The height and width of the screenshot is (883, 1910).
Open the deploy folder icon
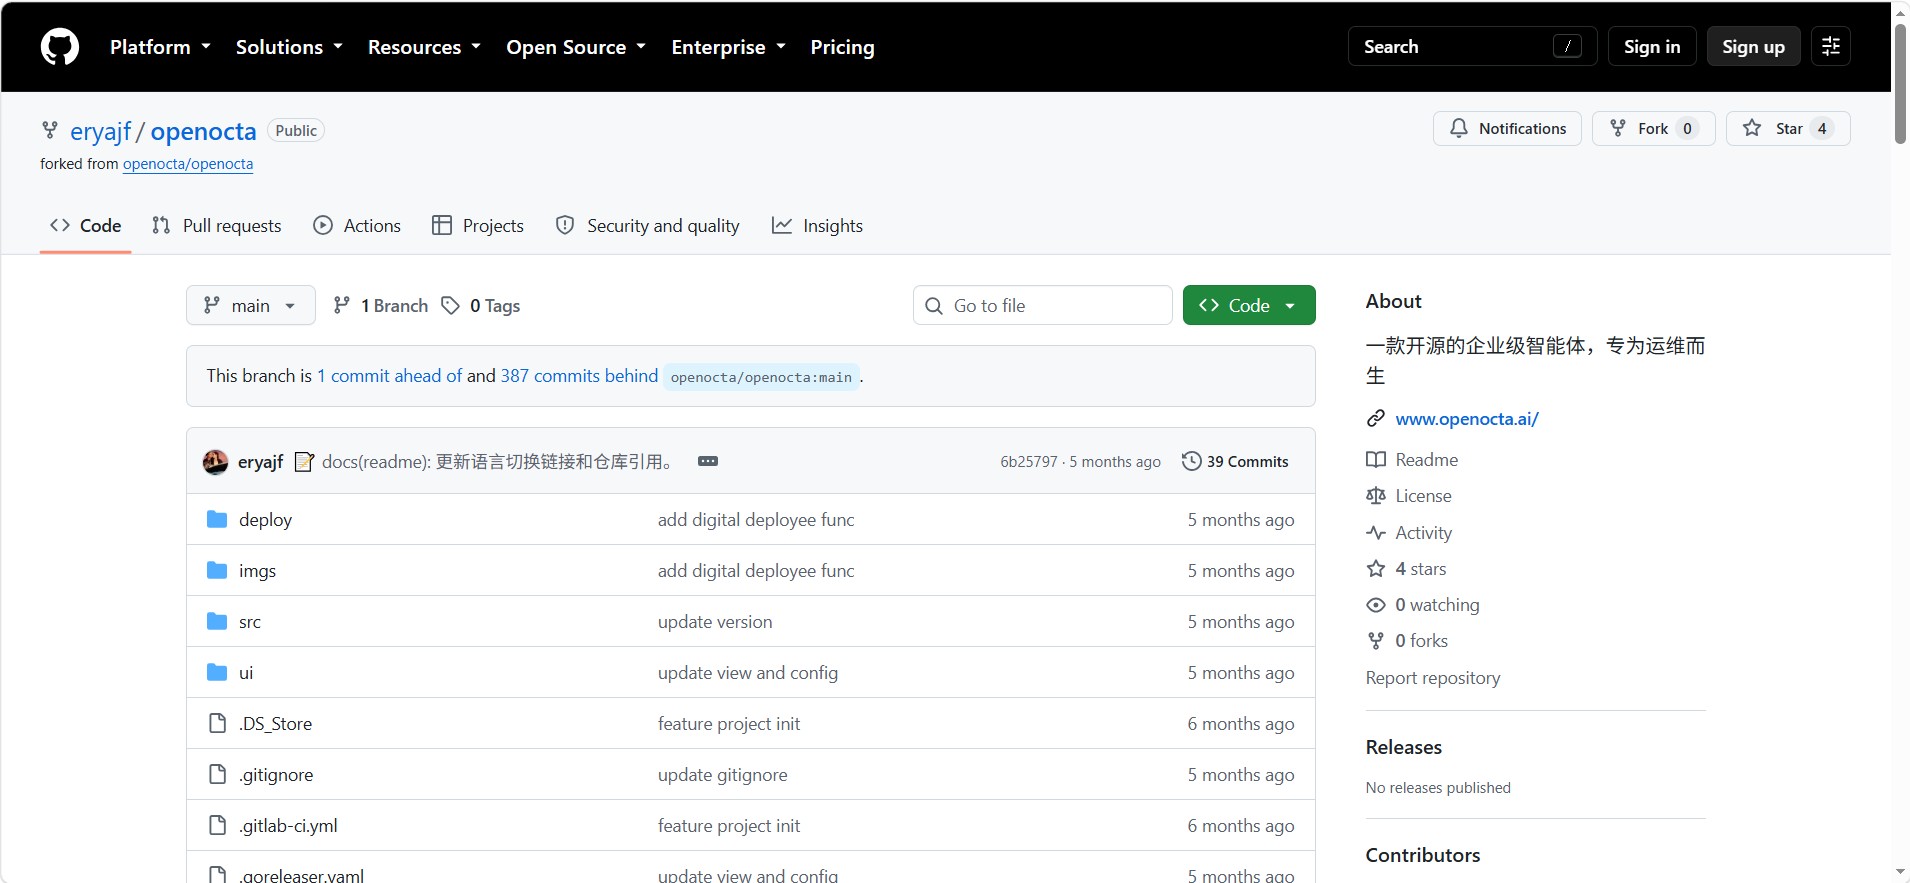coord(217,519)
